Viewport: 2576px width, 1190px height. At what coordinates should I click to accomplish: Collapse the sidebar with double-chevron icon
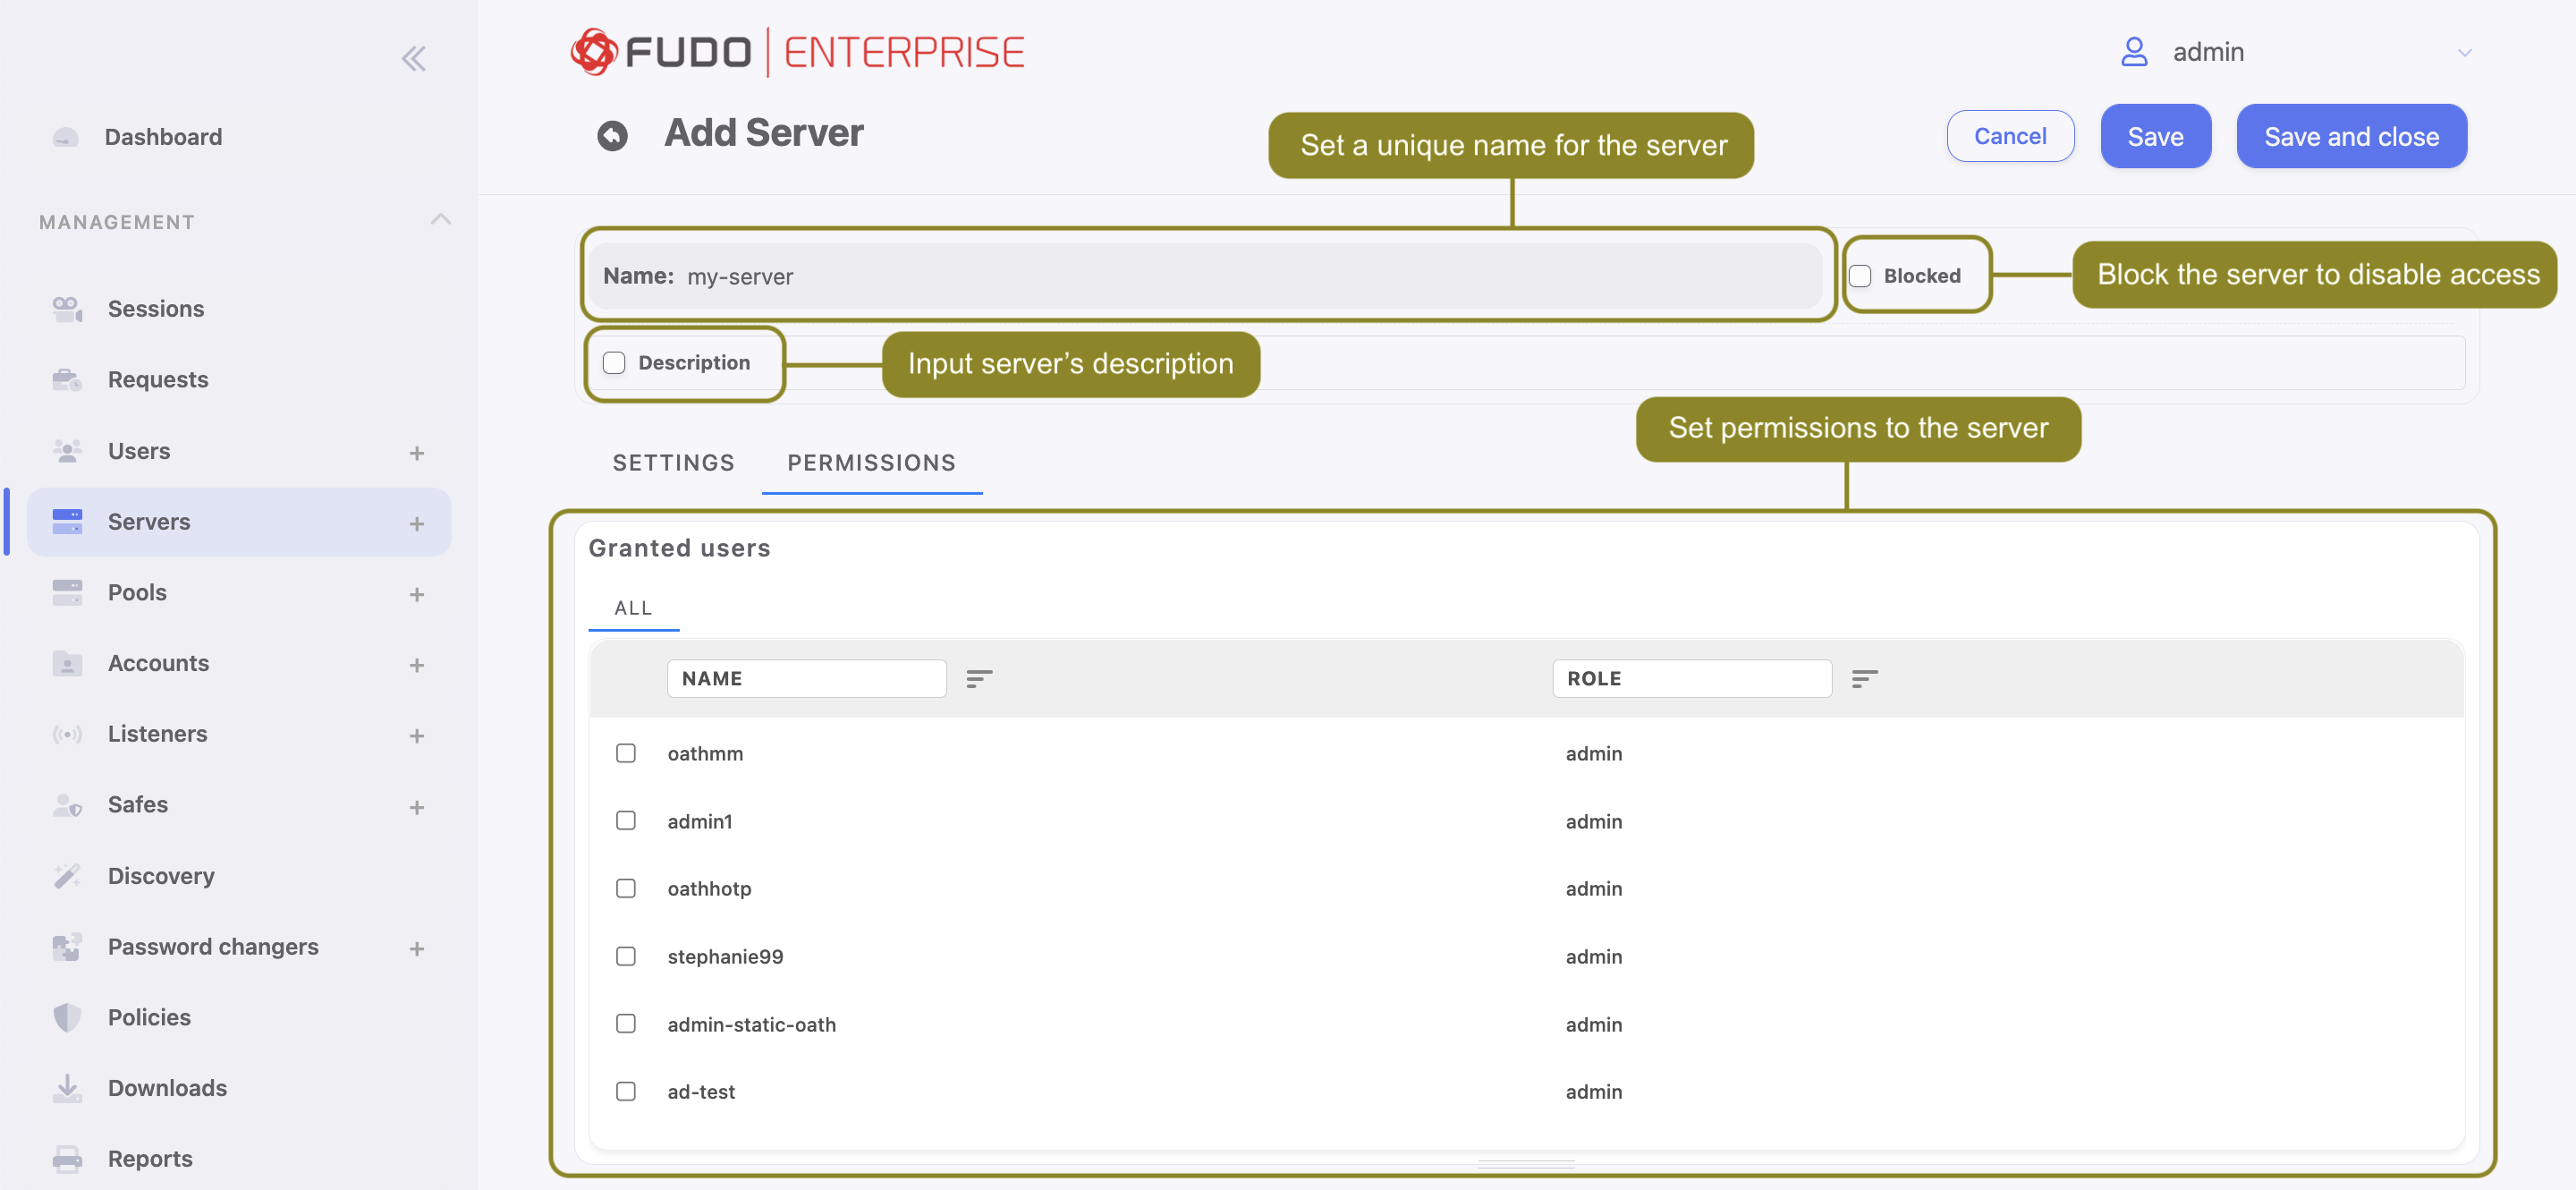pos(414,59)
